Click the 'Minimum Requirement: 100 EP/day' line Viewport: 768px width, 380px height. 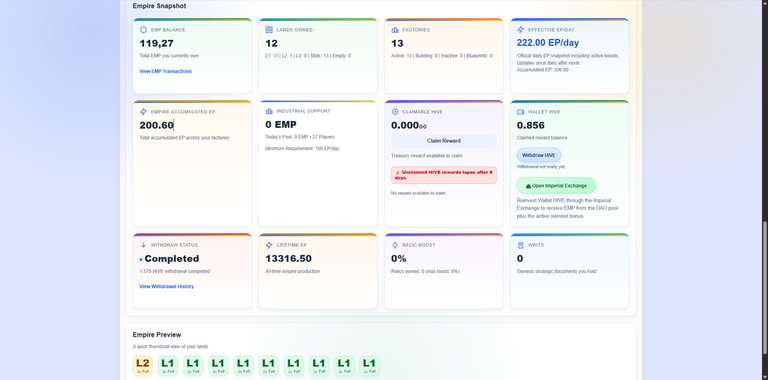pyautogui.click(x=302, y=148)
